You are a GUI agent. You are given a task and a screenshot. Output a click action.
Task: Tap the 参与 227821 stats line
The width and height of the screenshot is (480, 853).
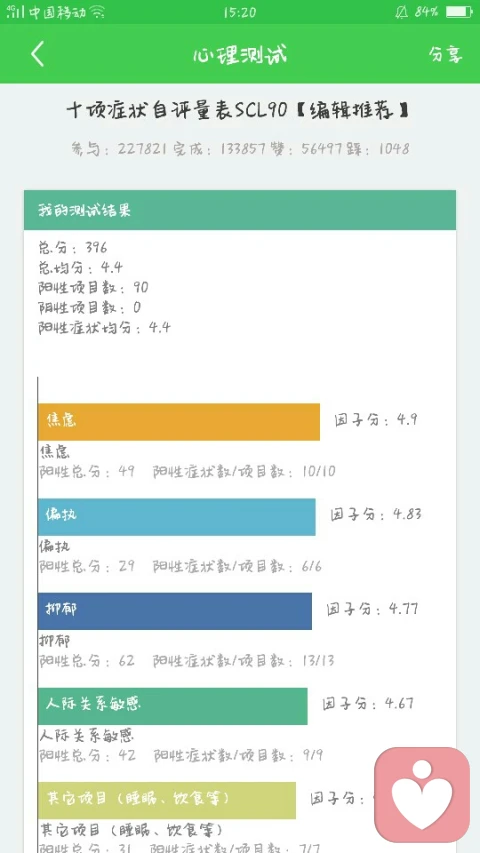240,149
